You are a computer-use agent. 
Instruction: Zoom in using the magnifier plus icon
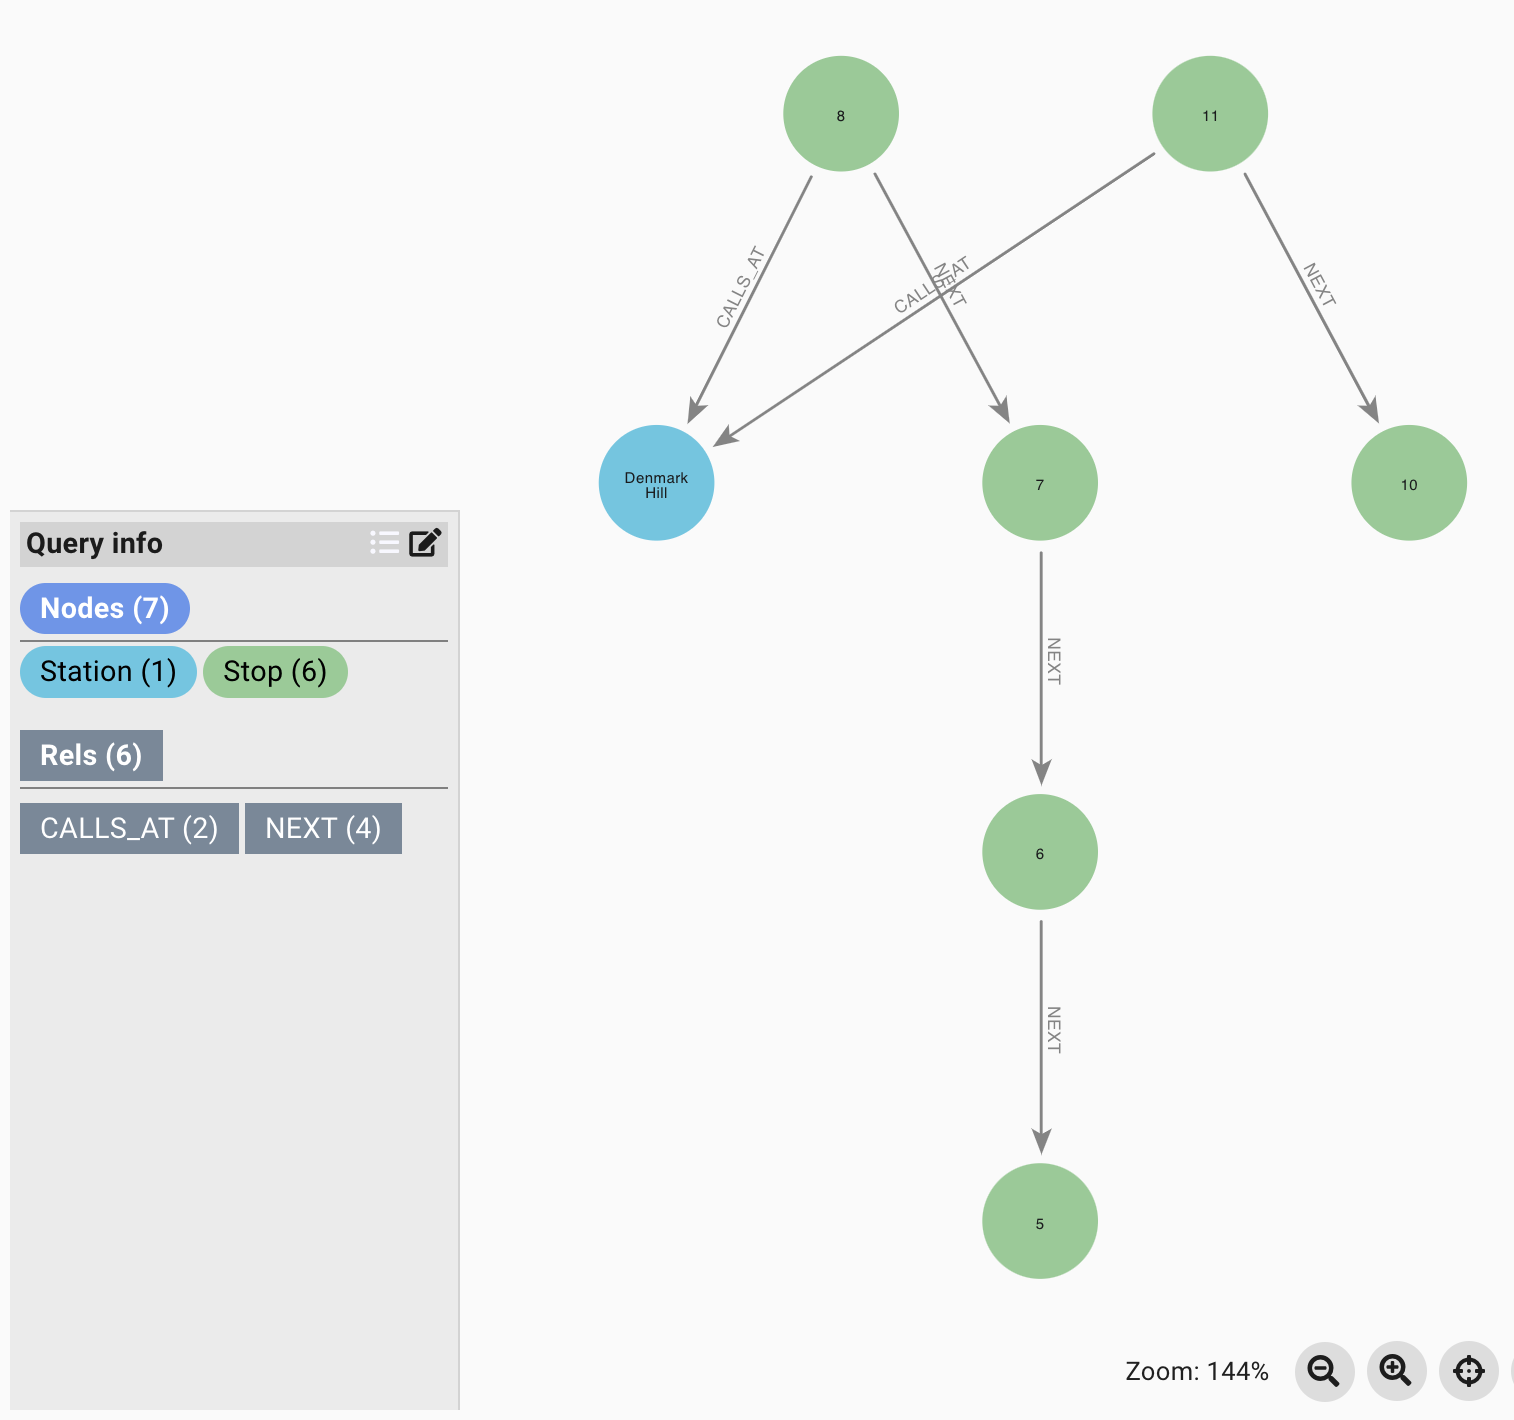[x=1396, y=1371]
